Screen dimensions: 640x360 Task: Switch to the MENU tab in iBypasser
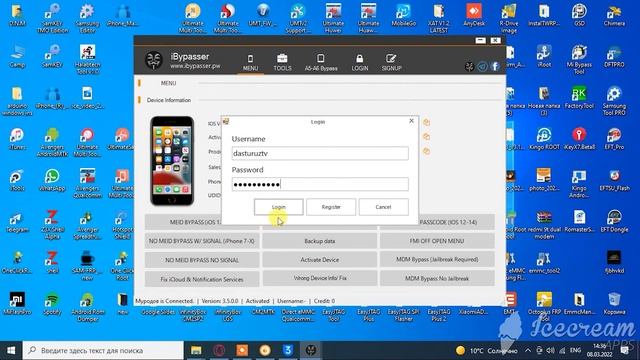point(250,62)
